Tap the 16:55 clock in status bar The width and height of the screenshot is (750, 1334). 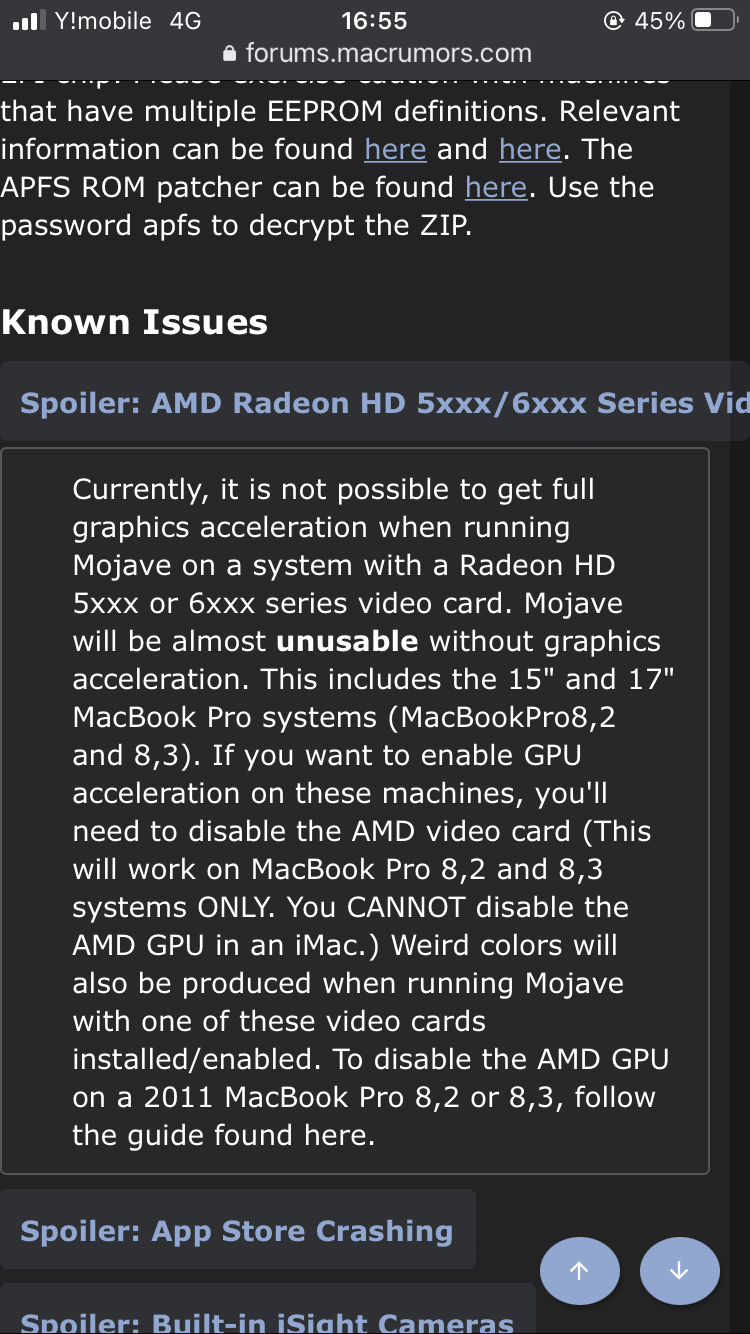374,20
